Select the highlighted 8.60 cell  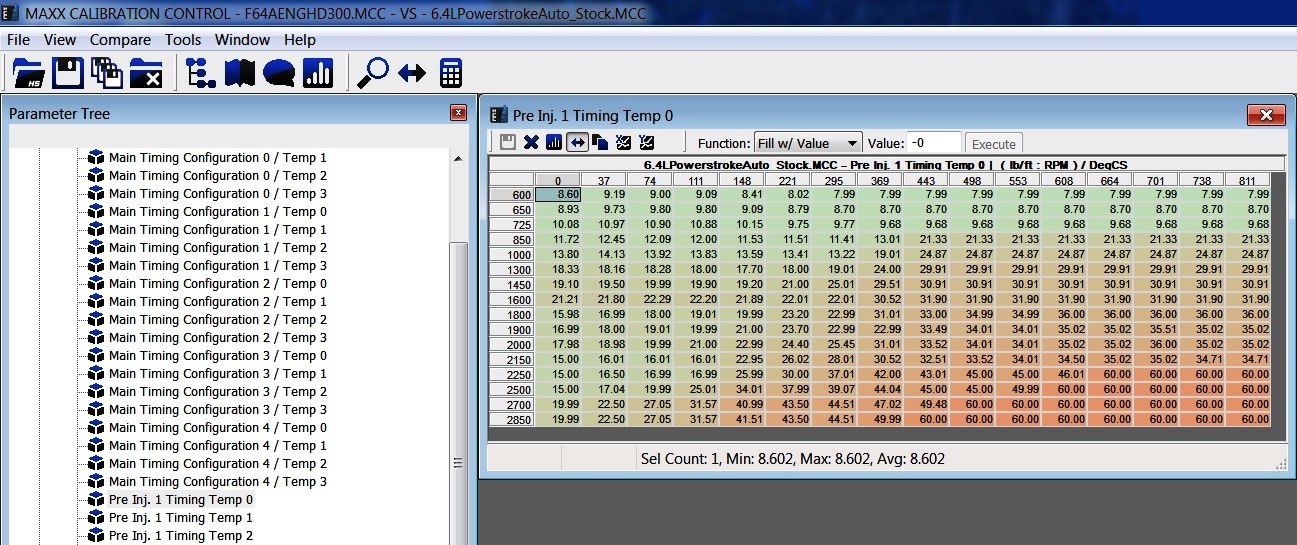pos(558,194)
